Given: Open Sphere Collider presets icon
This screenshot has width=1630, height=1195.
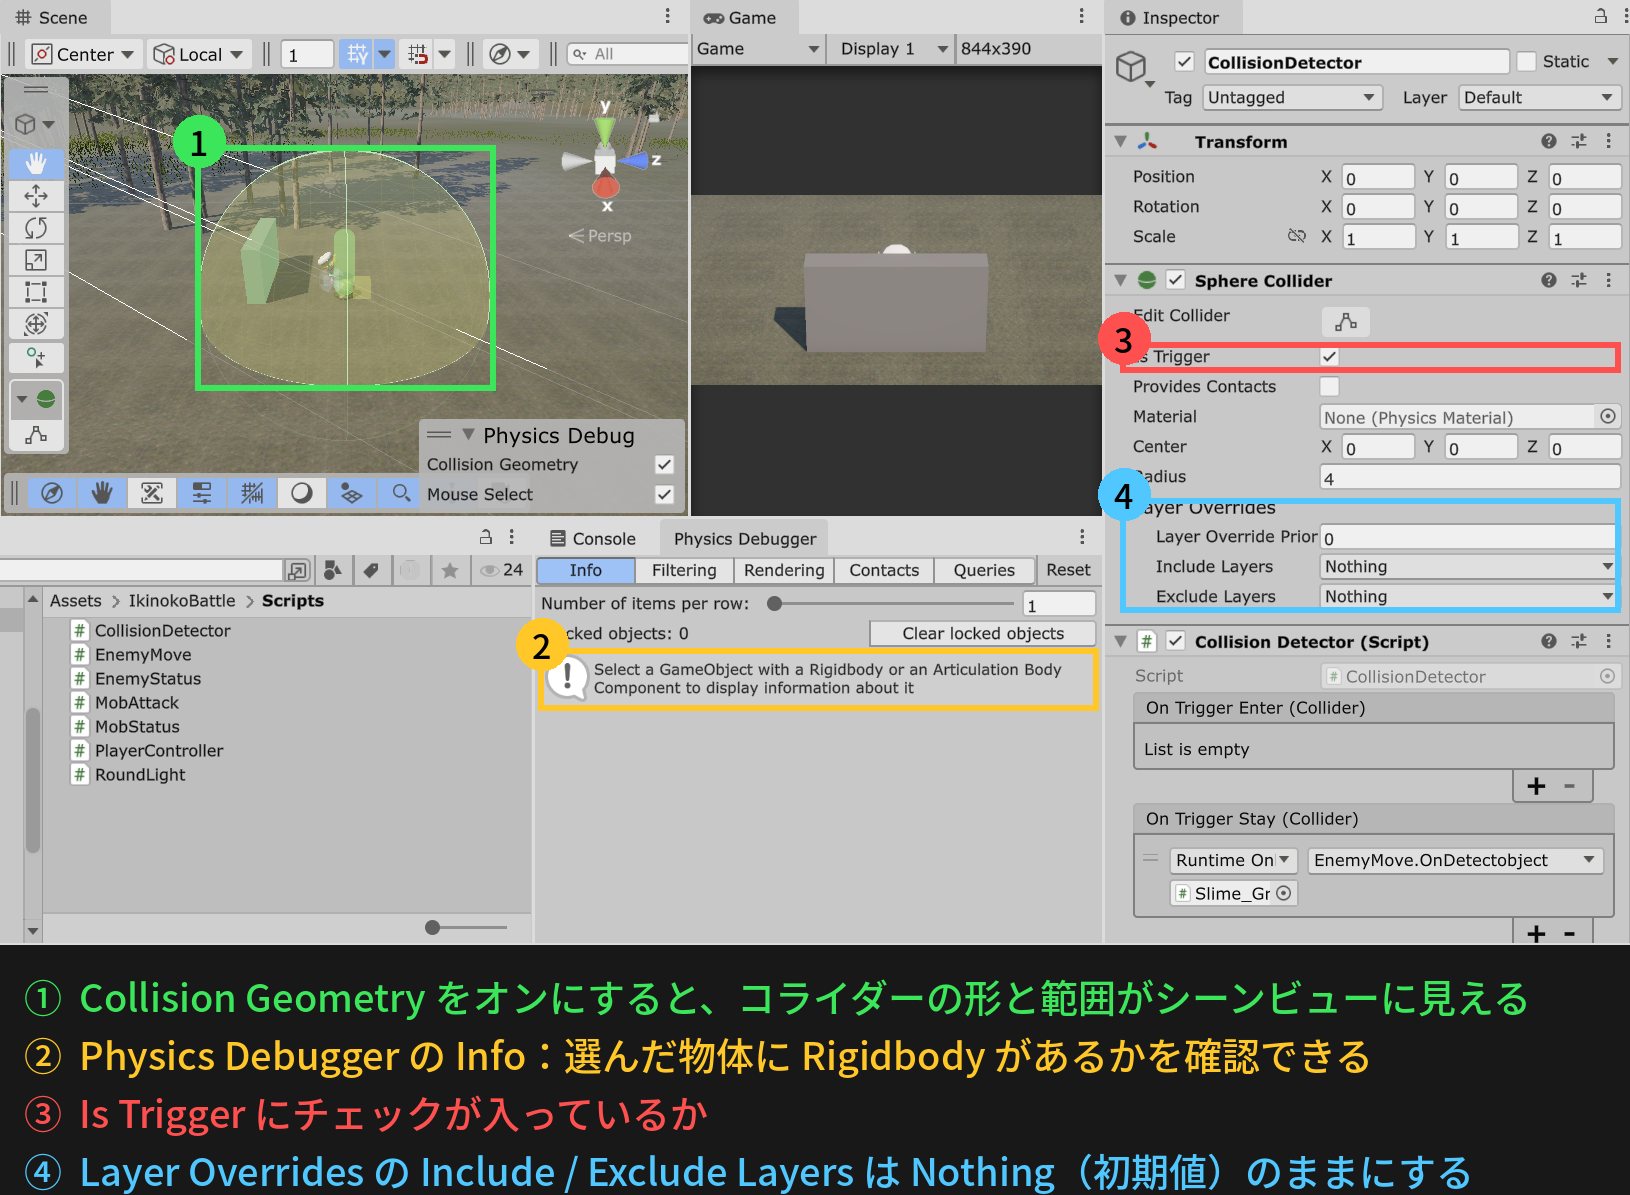Looking at the screenshot, I should 1579,280.
